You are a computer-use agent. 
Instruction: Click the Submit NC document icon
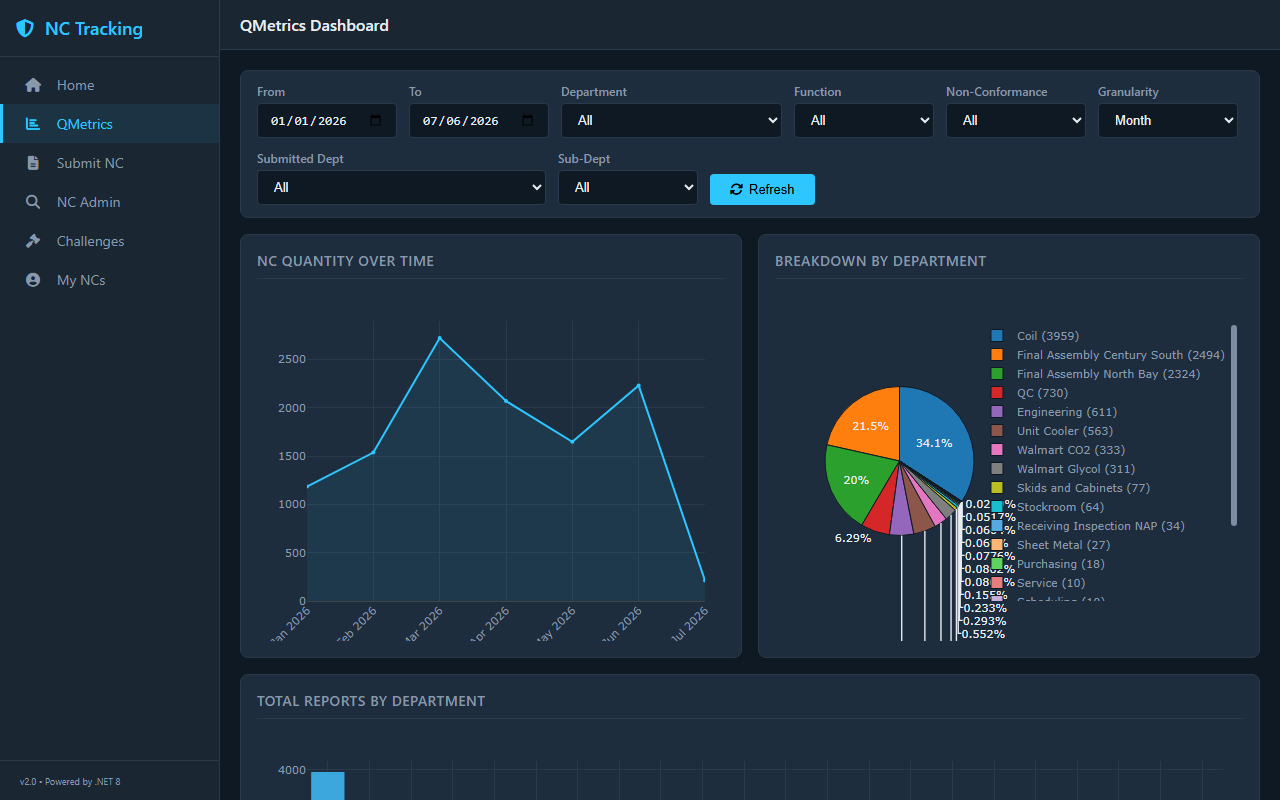[33, 163]
